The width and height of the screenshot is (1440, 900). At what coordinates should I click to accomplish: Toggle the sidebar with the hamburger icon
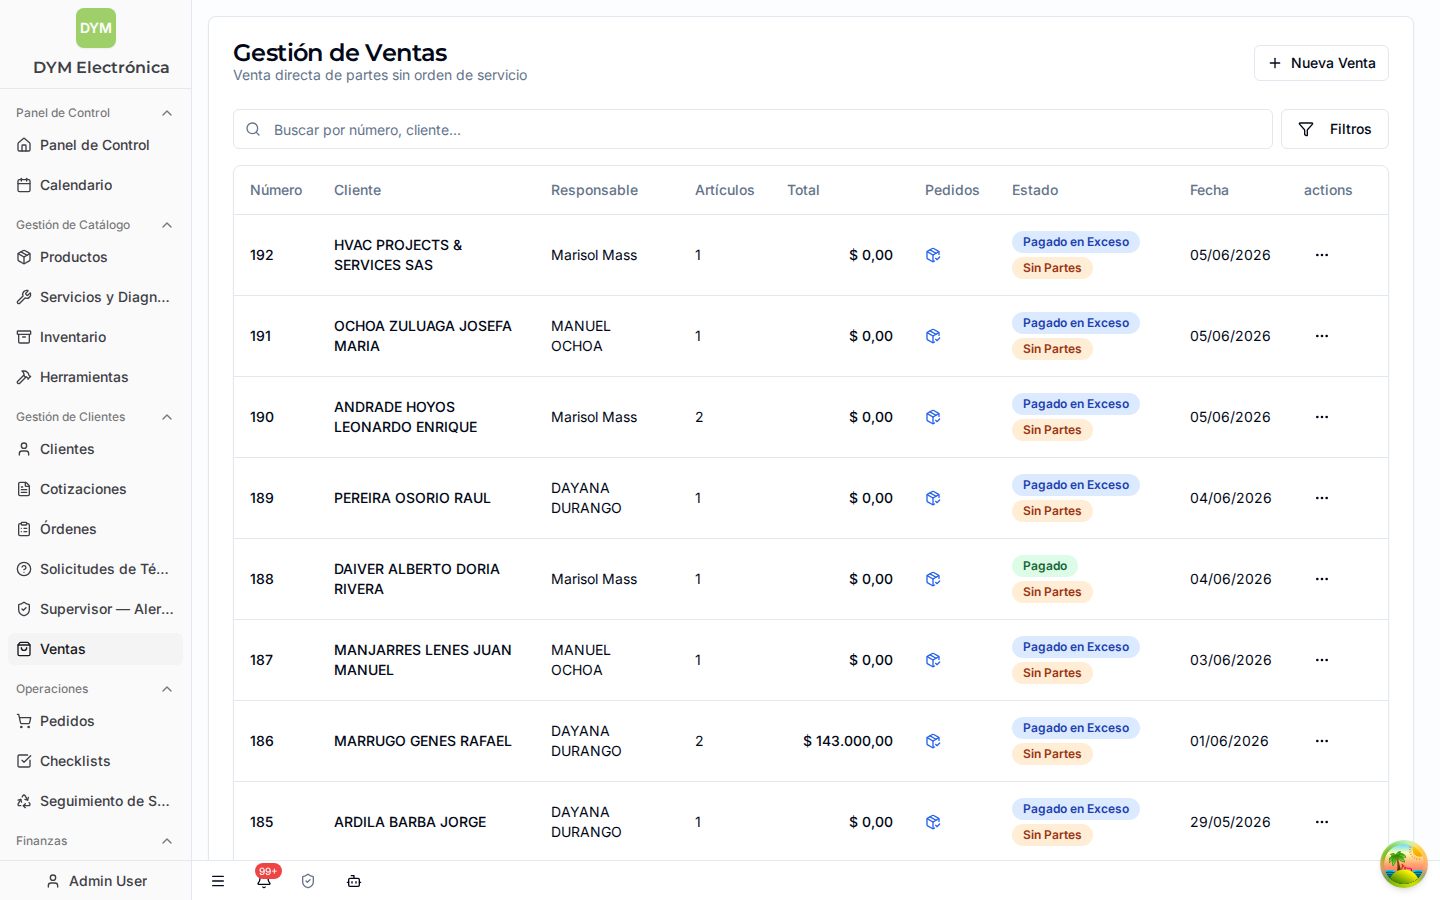tap(218, 881)
